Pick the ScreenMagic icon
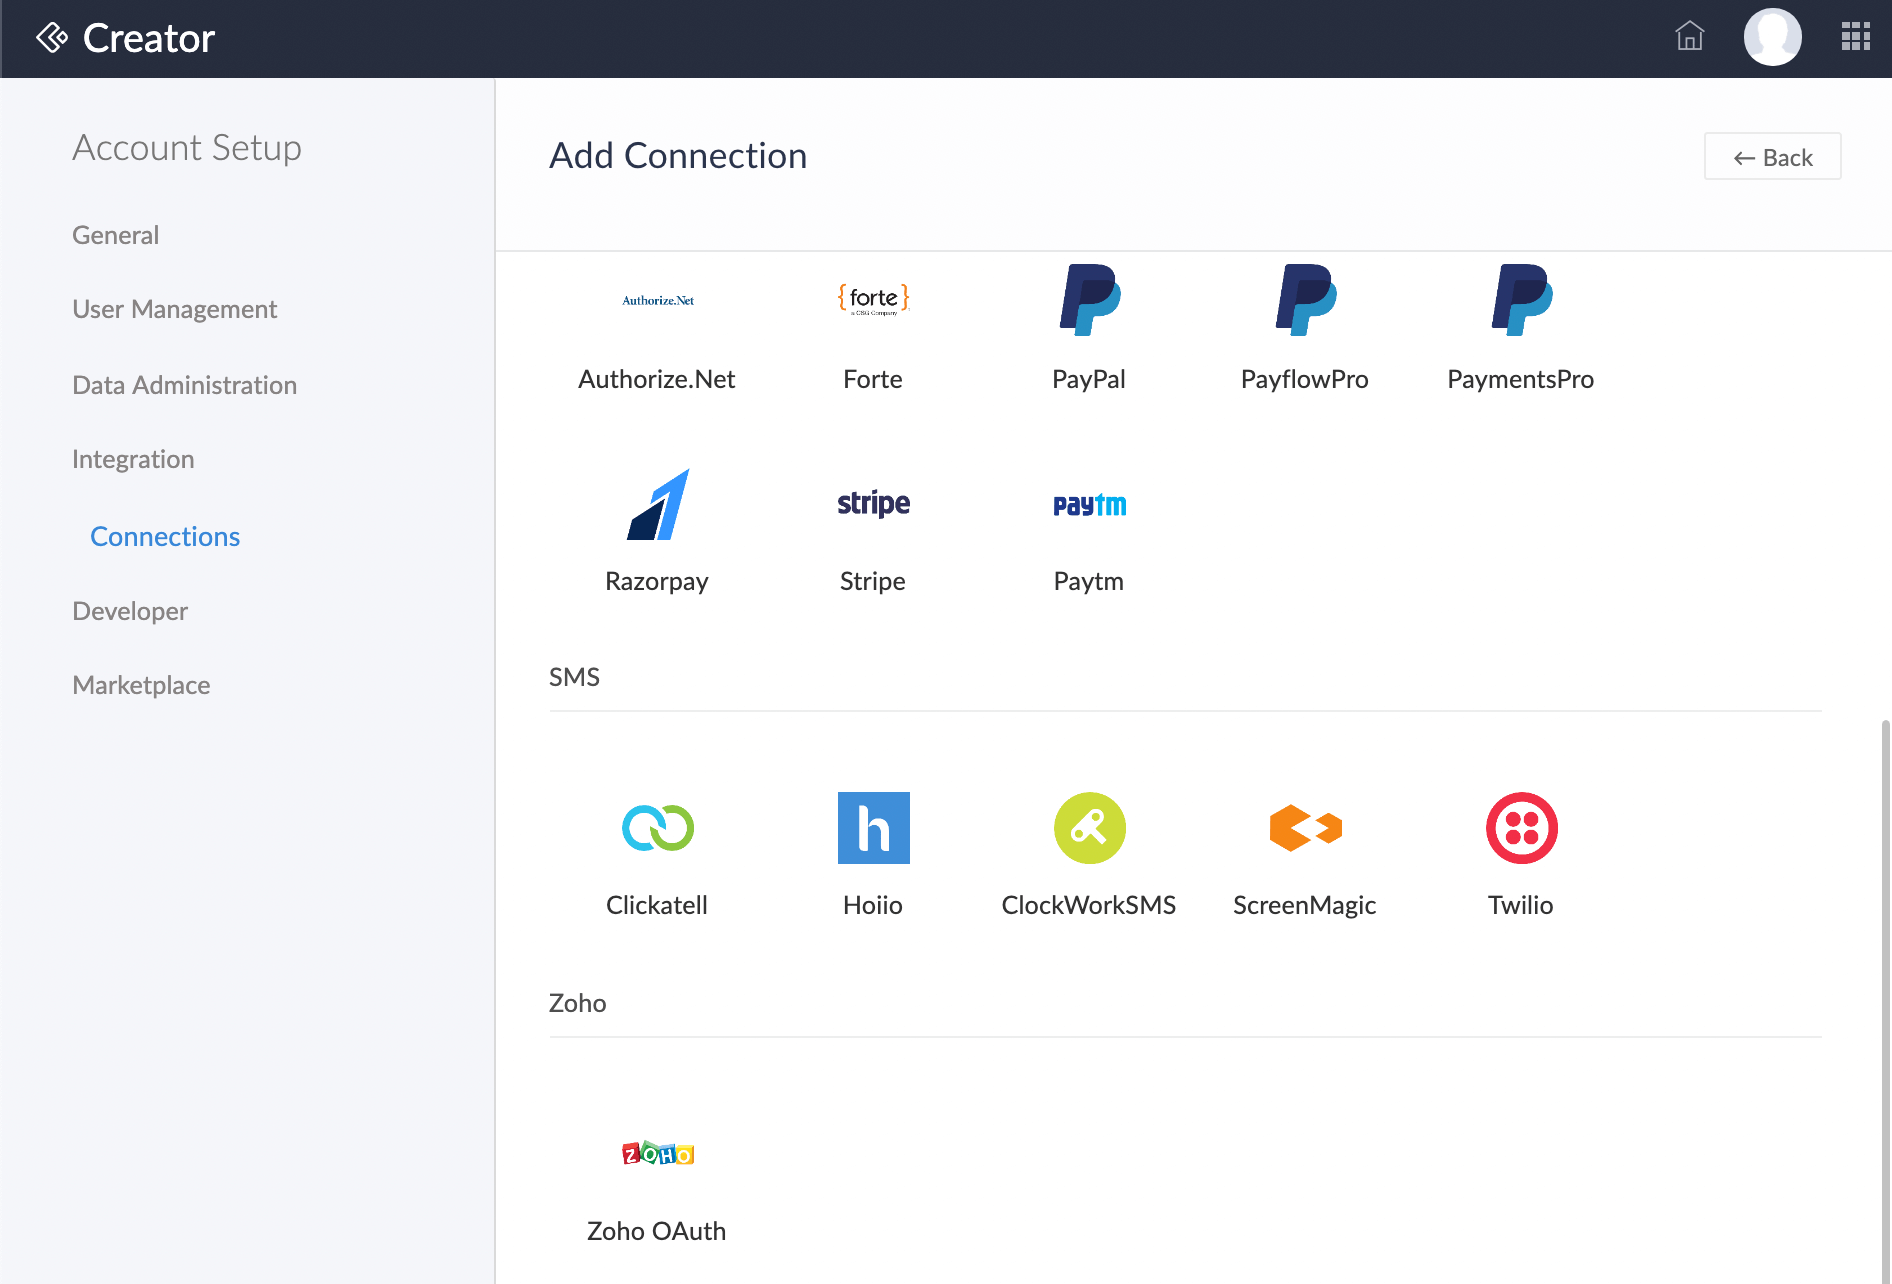The image size is (1892, 1284). point(1306,828)
